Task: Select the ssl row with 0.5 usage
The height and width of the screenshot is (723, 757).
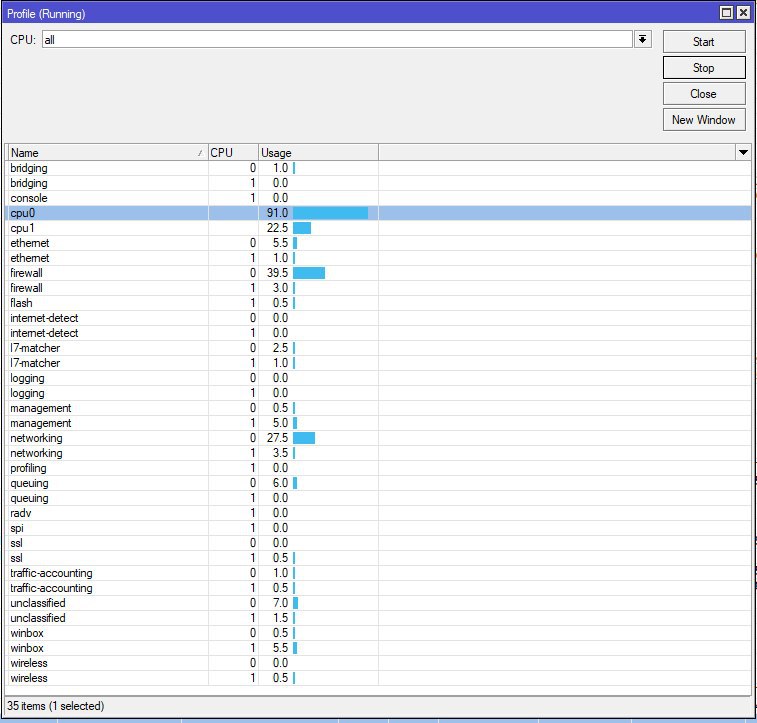Action: coord(379,557)
